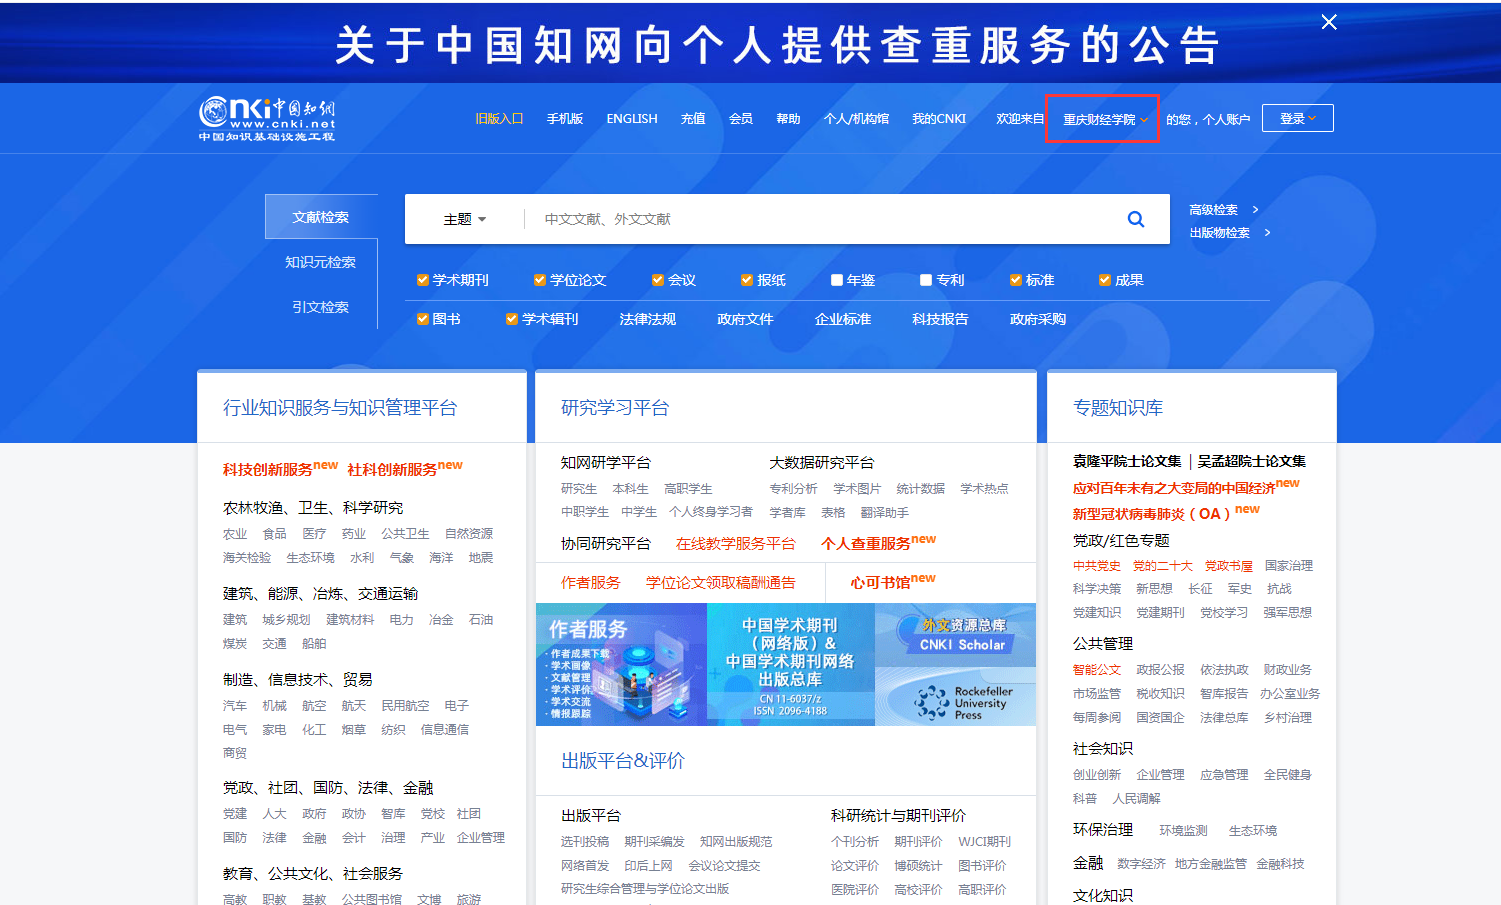1501x905 pixels.
Task: Open 袁隆平院士论文集 link
Action: pos(1127,461)
